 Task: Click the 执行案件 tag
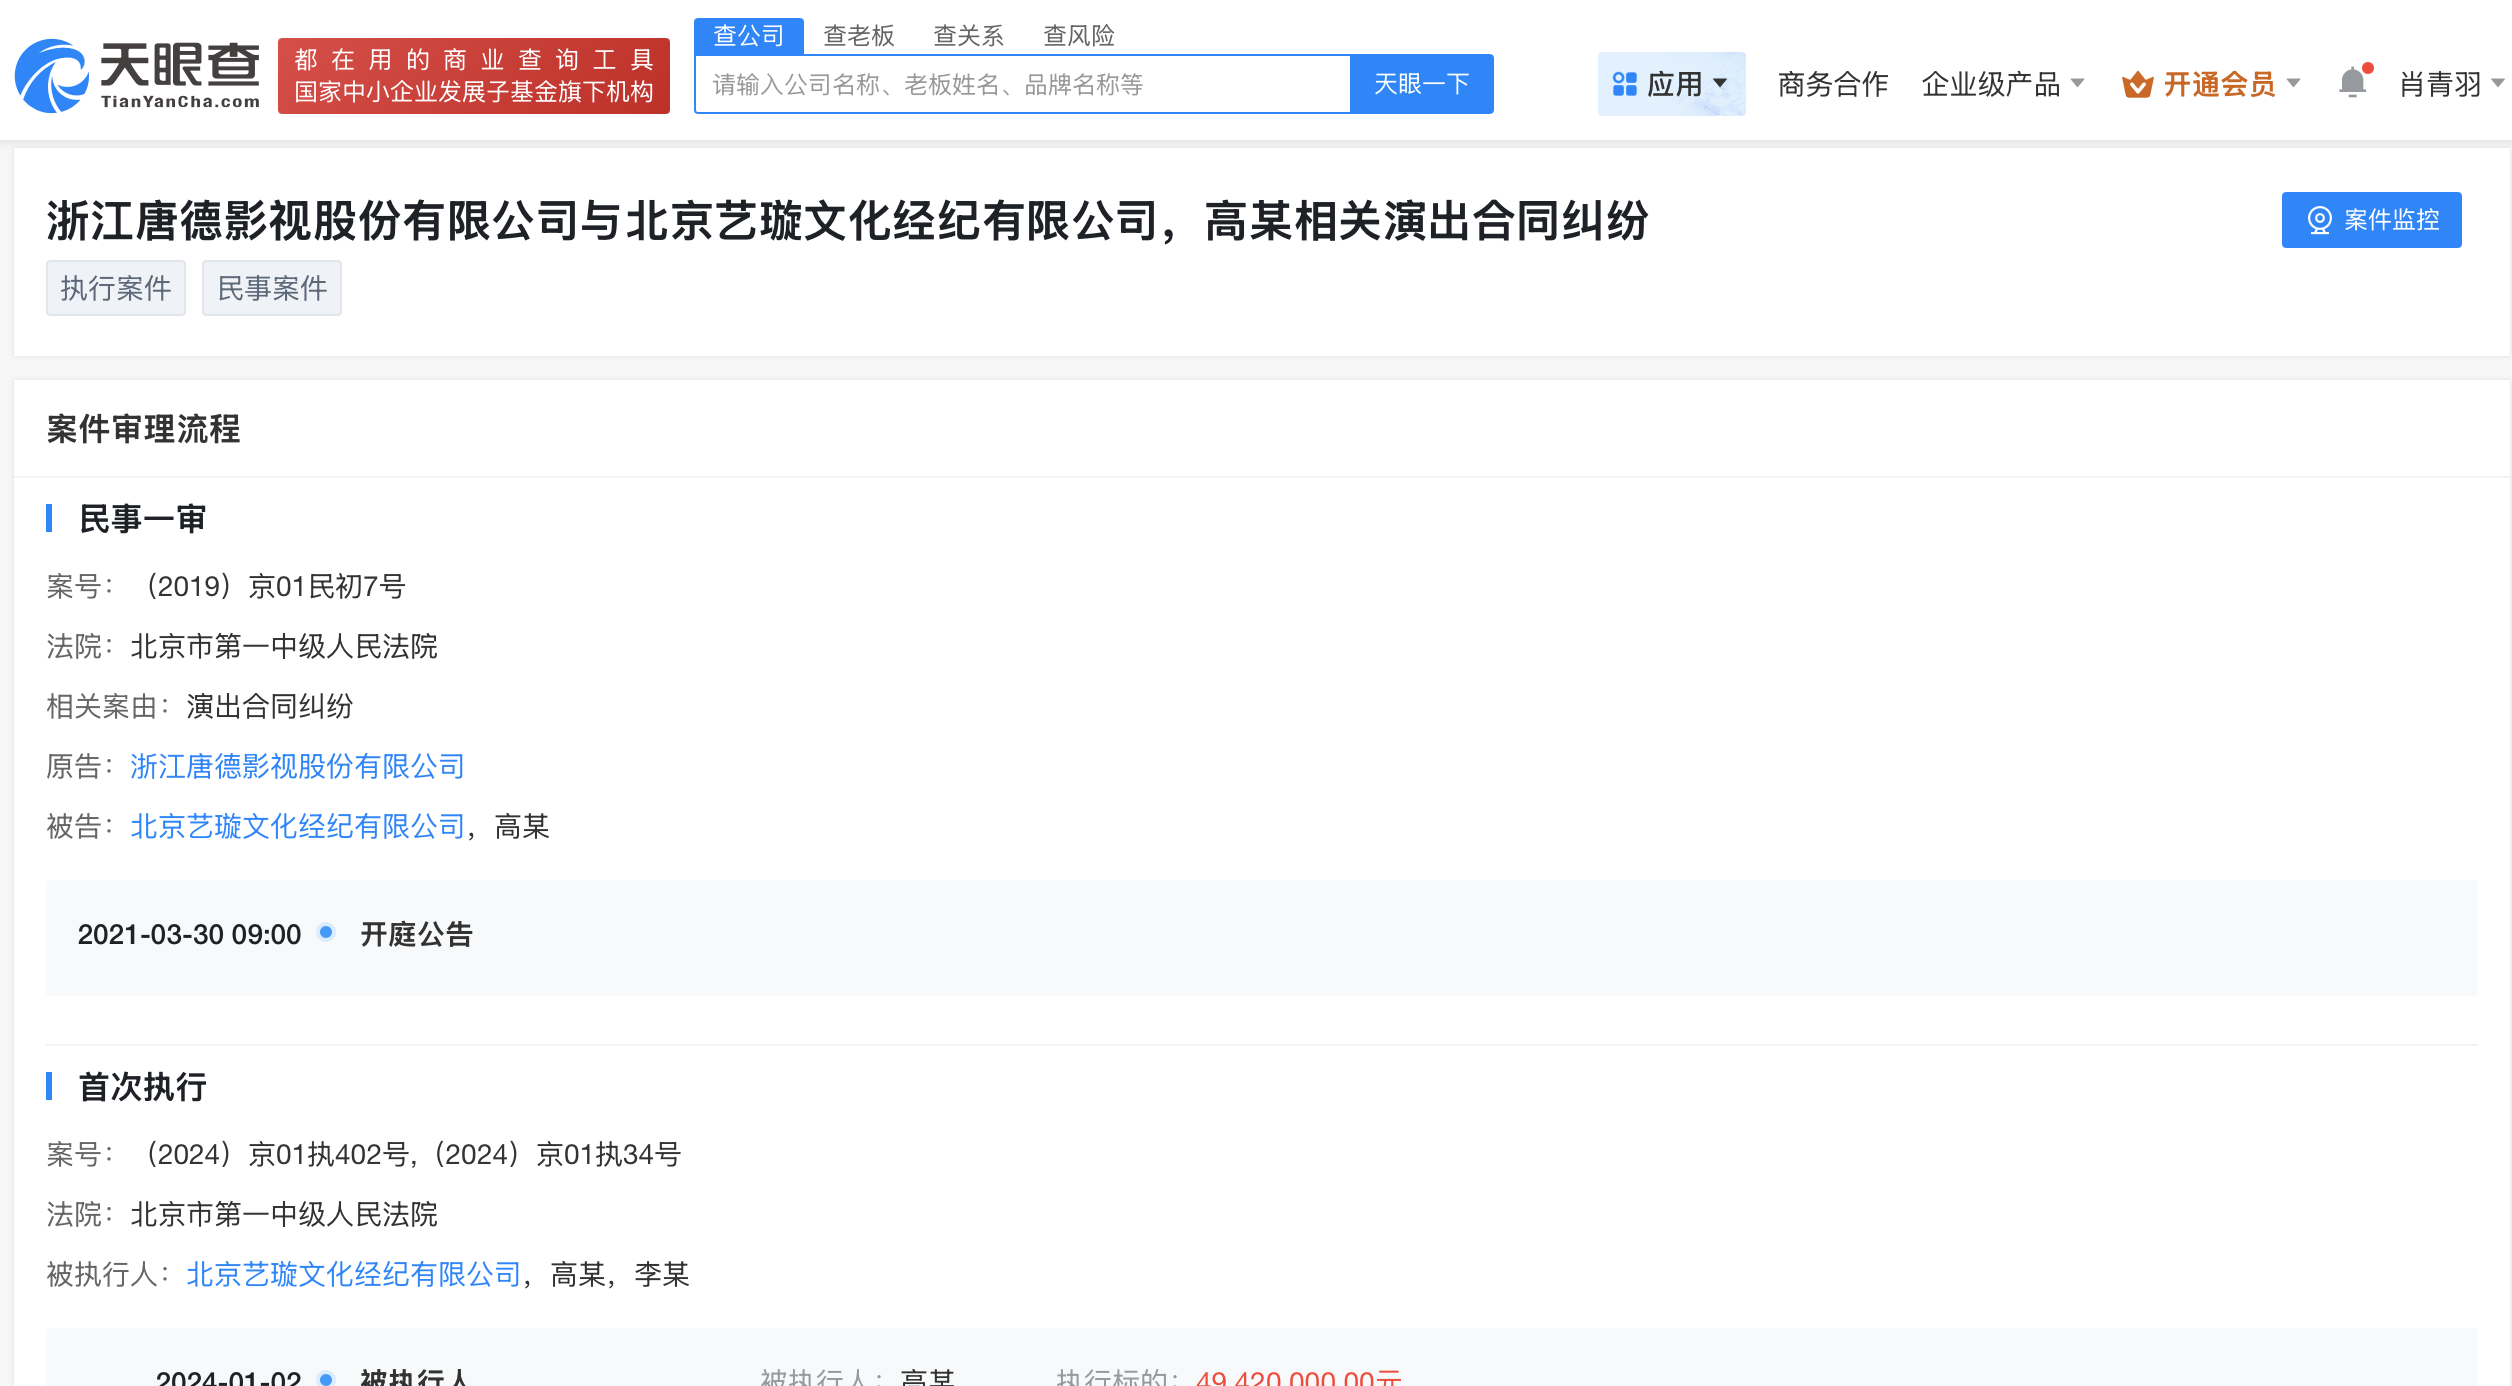tap(116, 288)
